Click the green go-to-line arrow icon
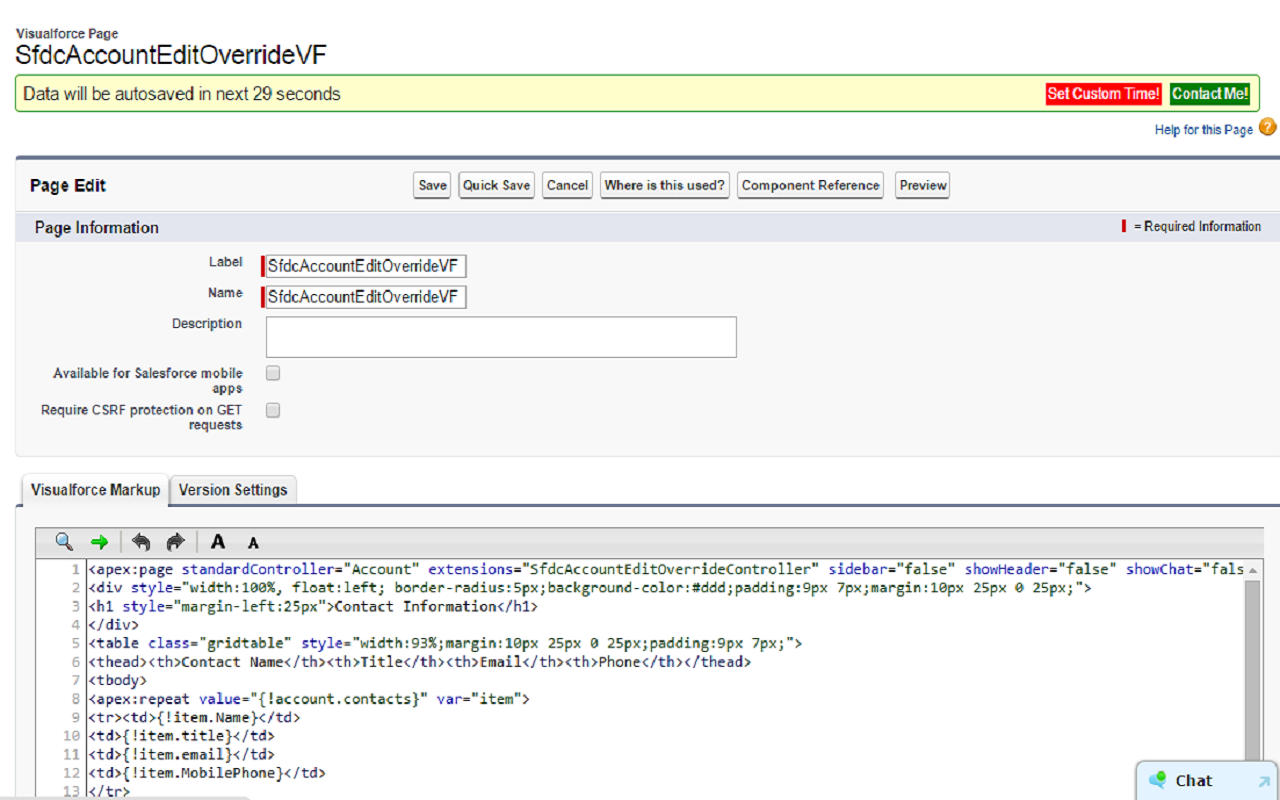This screenshot has height=800, width=1280. (x=99, y=542)
